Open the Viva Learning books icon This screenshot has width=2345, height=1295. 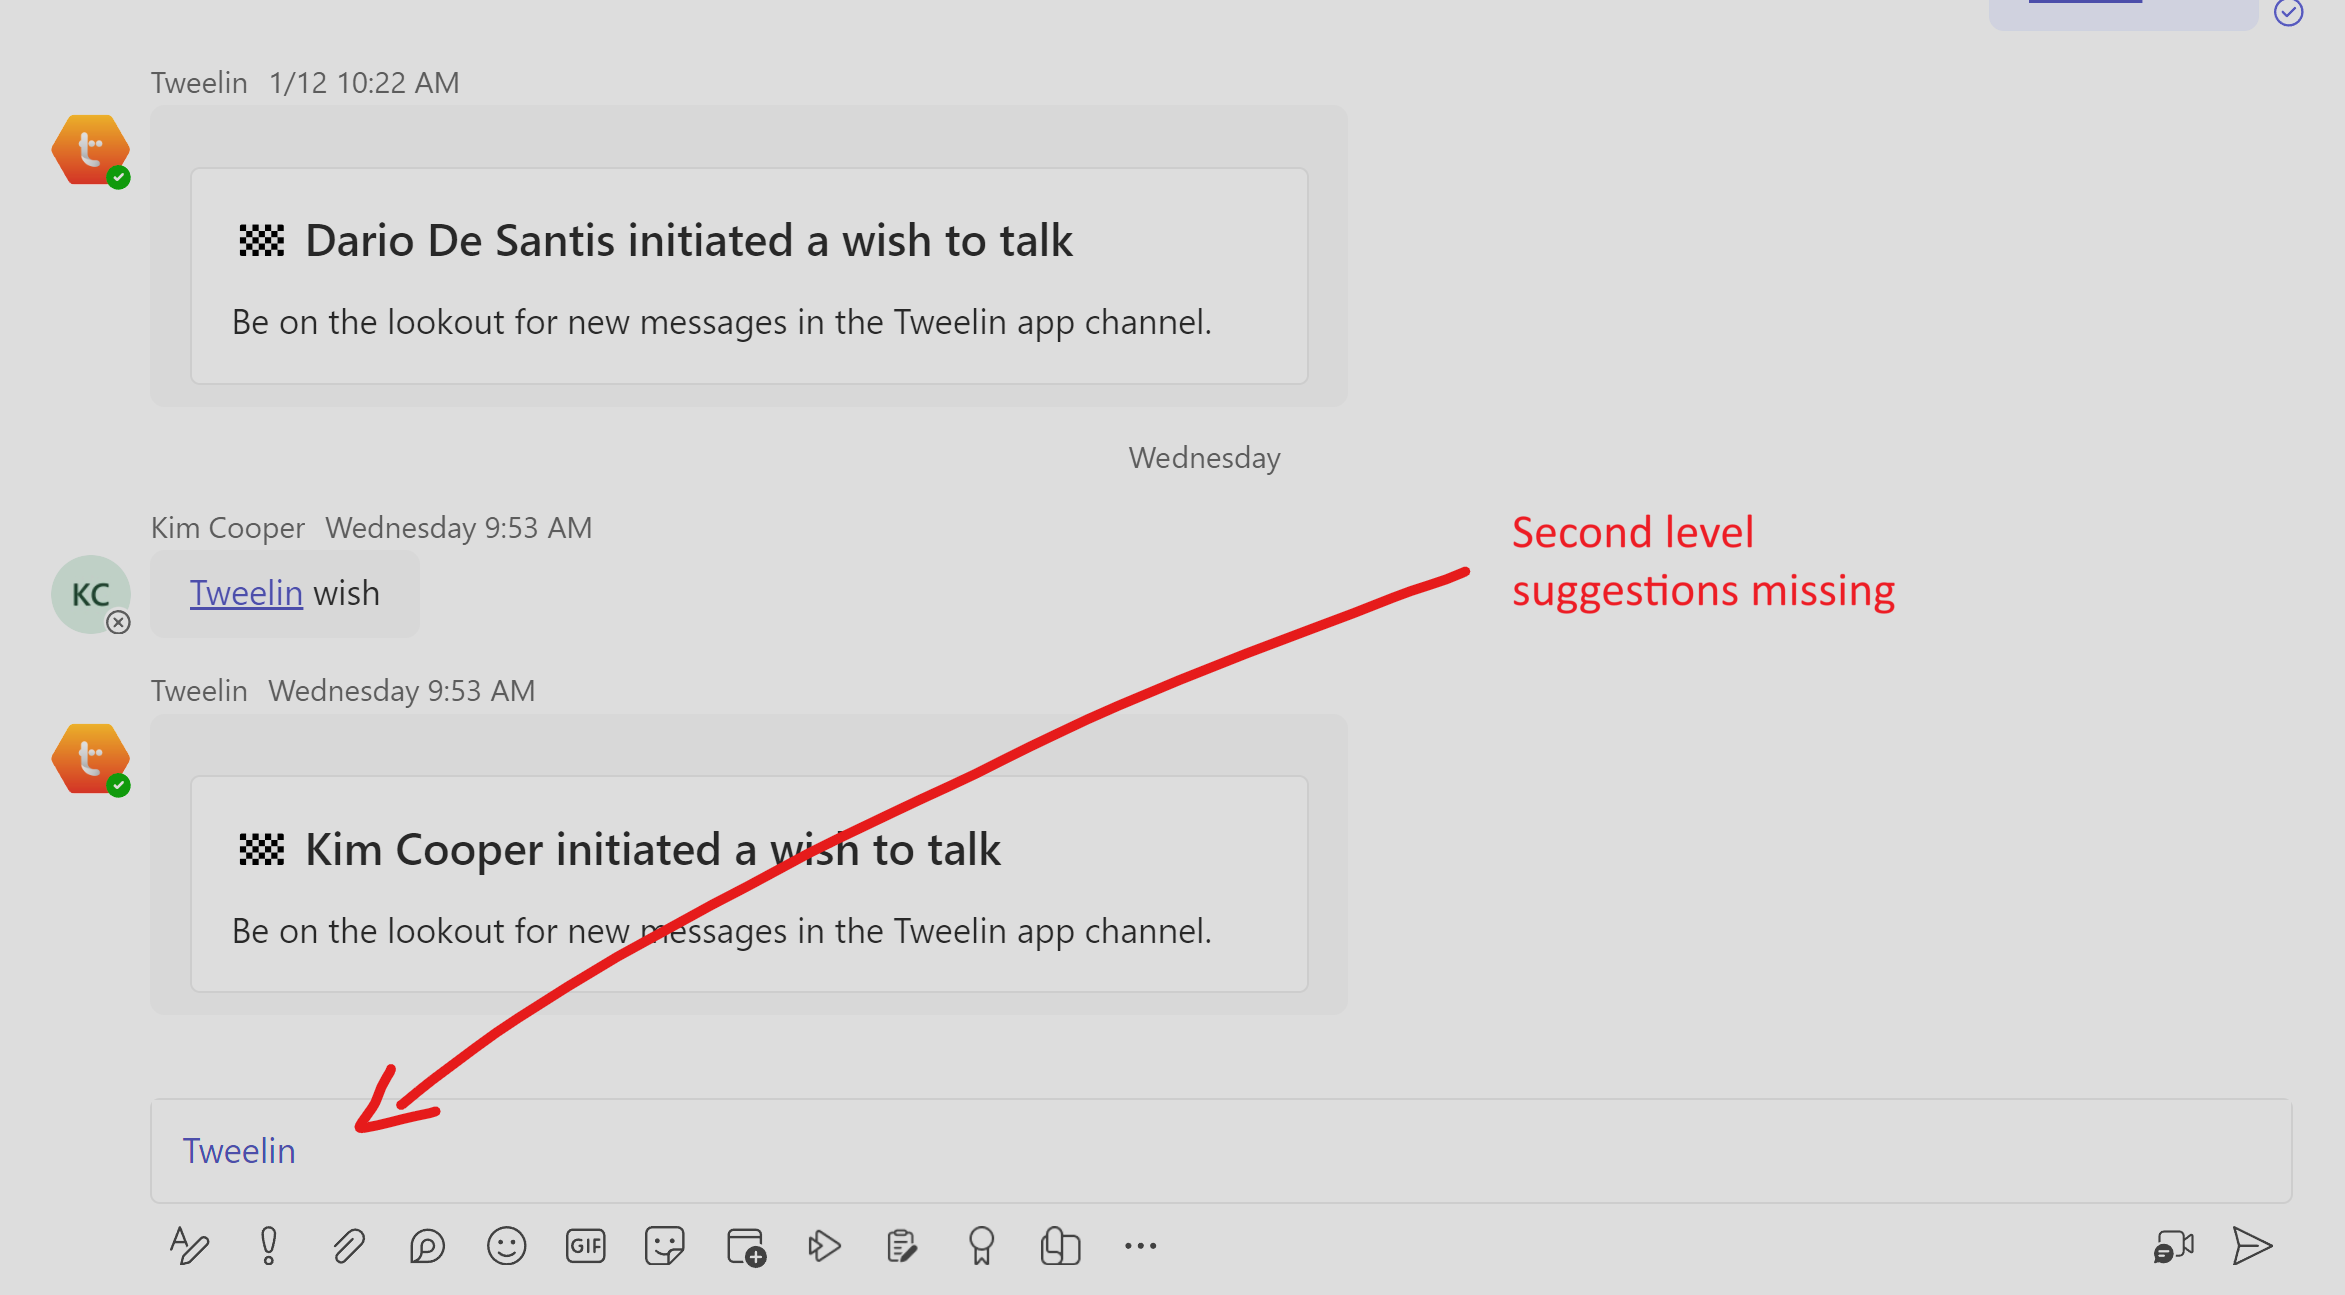(1060, 1246)
